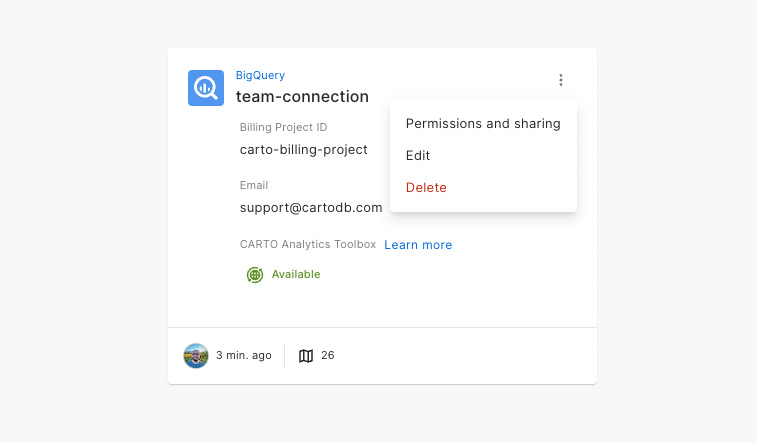Click the team-connection title

click(x=302, y=97)
